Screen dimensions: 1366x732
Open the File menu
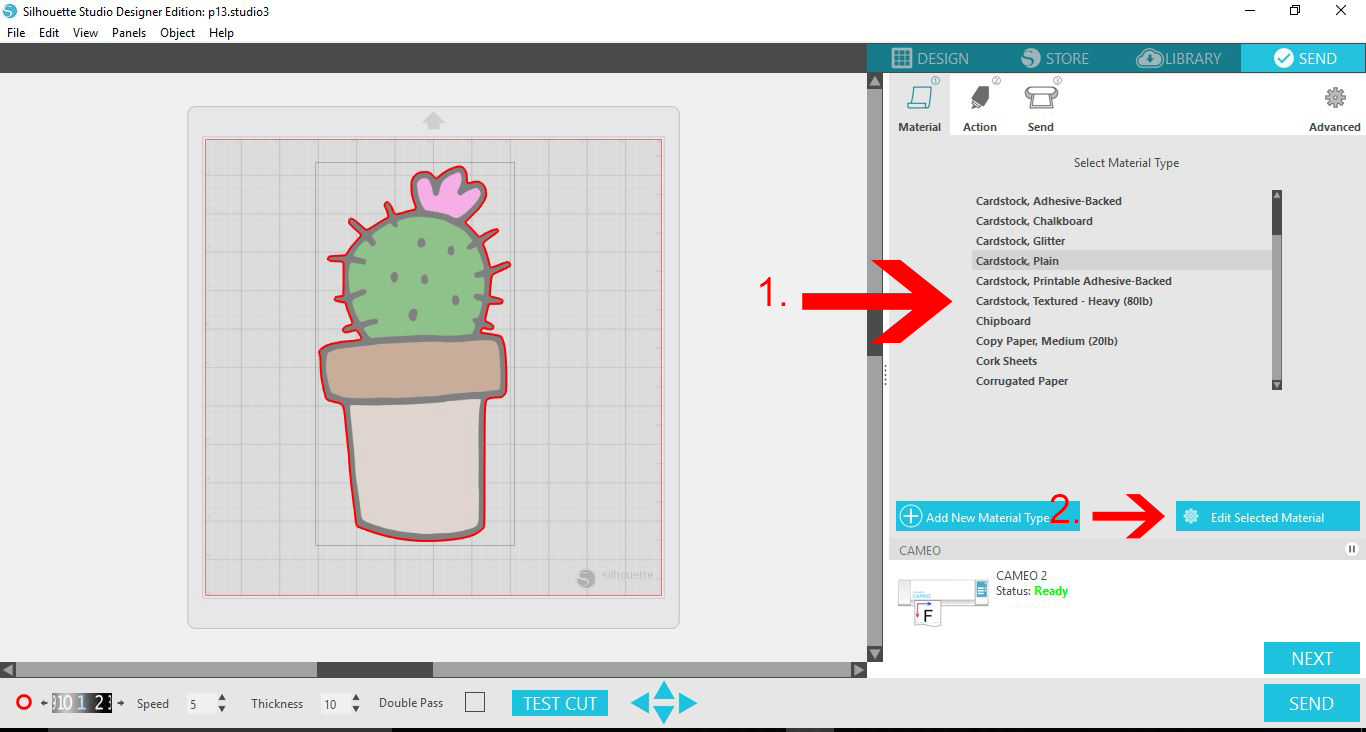point(16,33)
